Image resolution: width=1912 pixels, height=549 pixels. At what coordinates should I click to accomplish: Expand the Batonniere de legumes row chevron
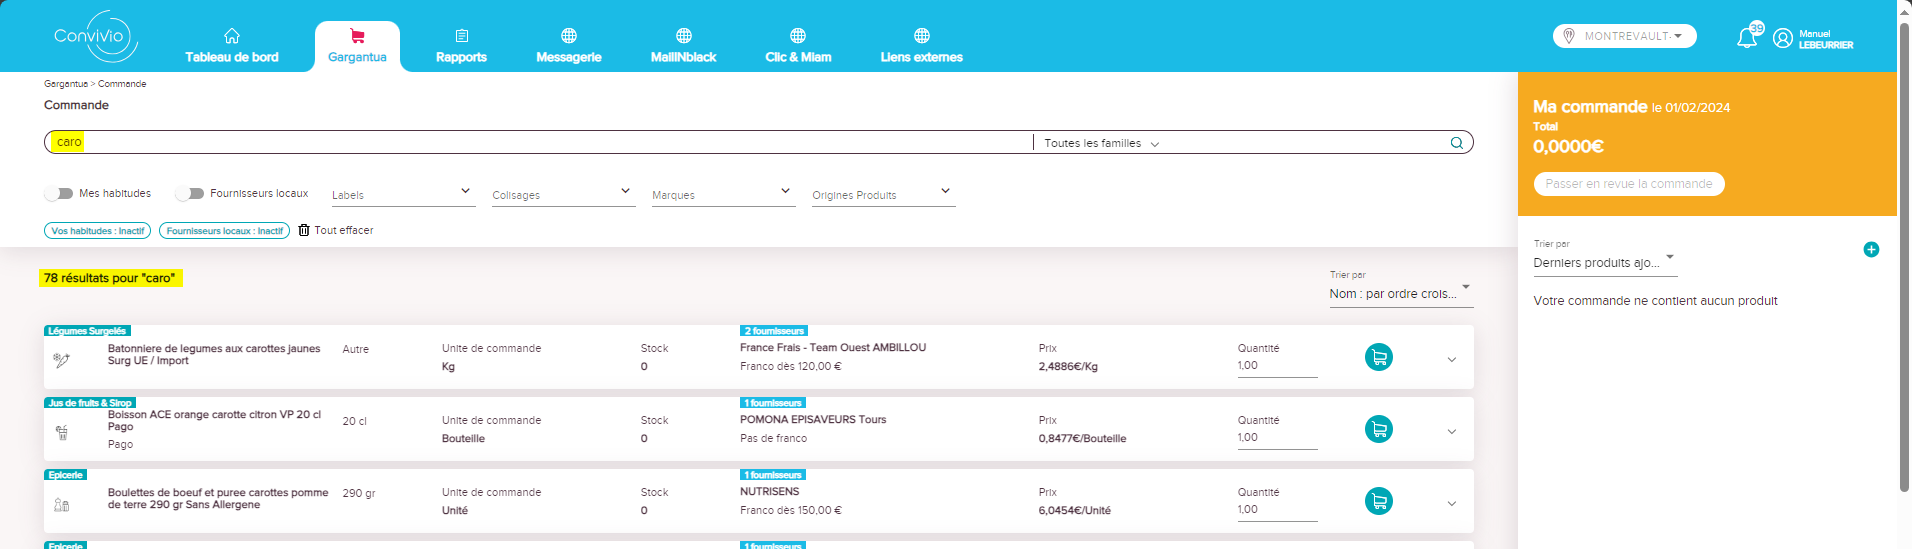point(1452,360)
